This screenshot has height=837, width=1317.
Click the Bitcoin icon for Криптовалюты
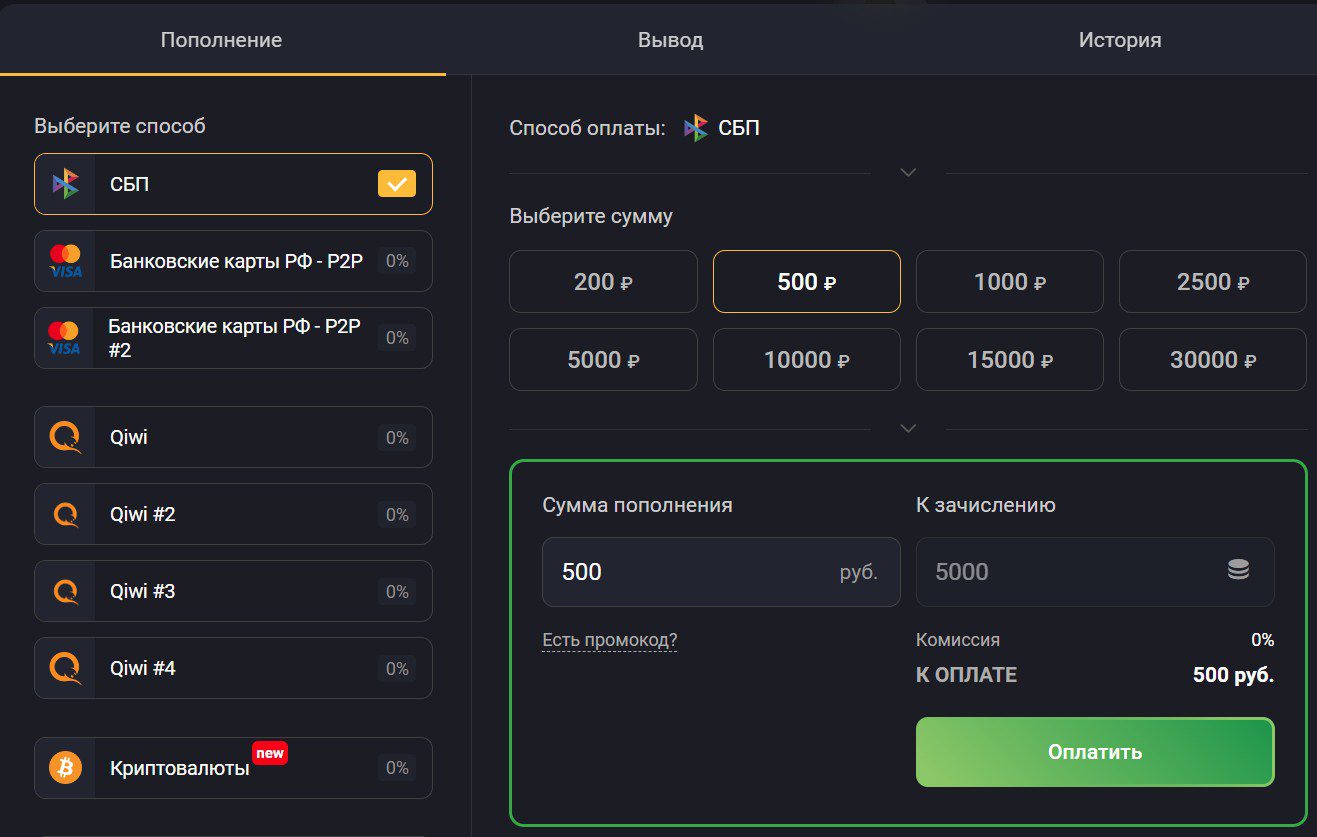point(65,768)
